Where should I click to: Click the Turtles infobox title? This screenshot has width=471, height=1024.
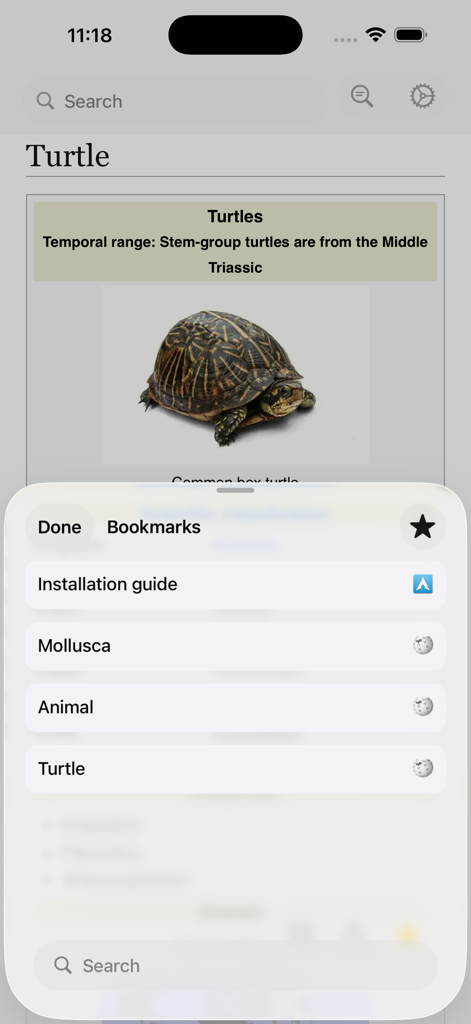click(235, 216)
